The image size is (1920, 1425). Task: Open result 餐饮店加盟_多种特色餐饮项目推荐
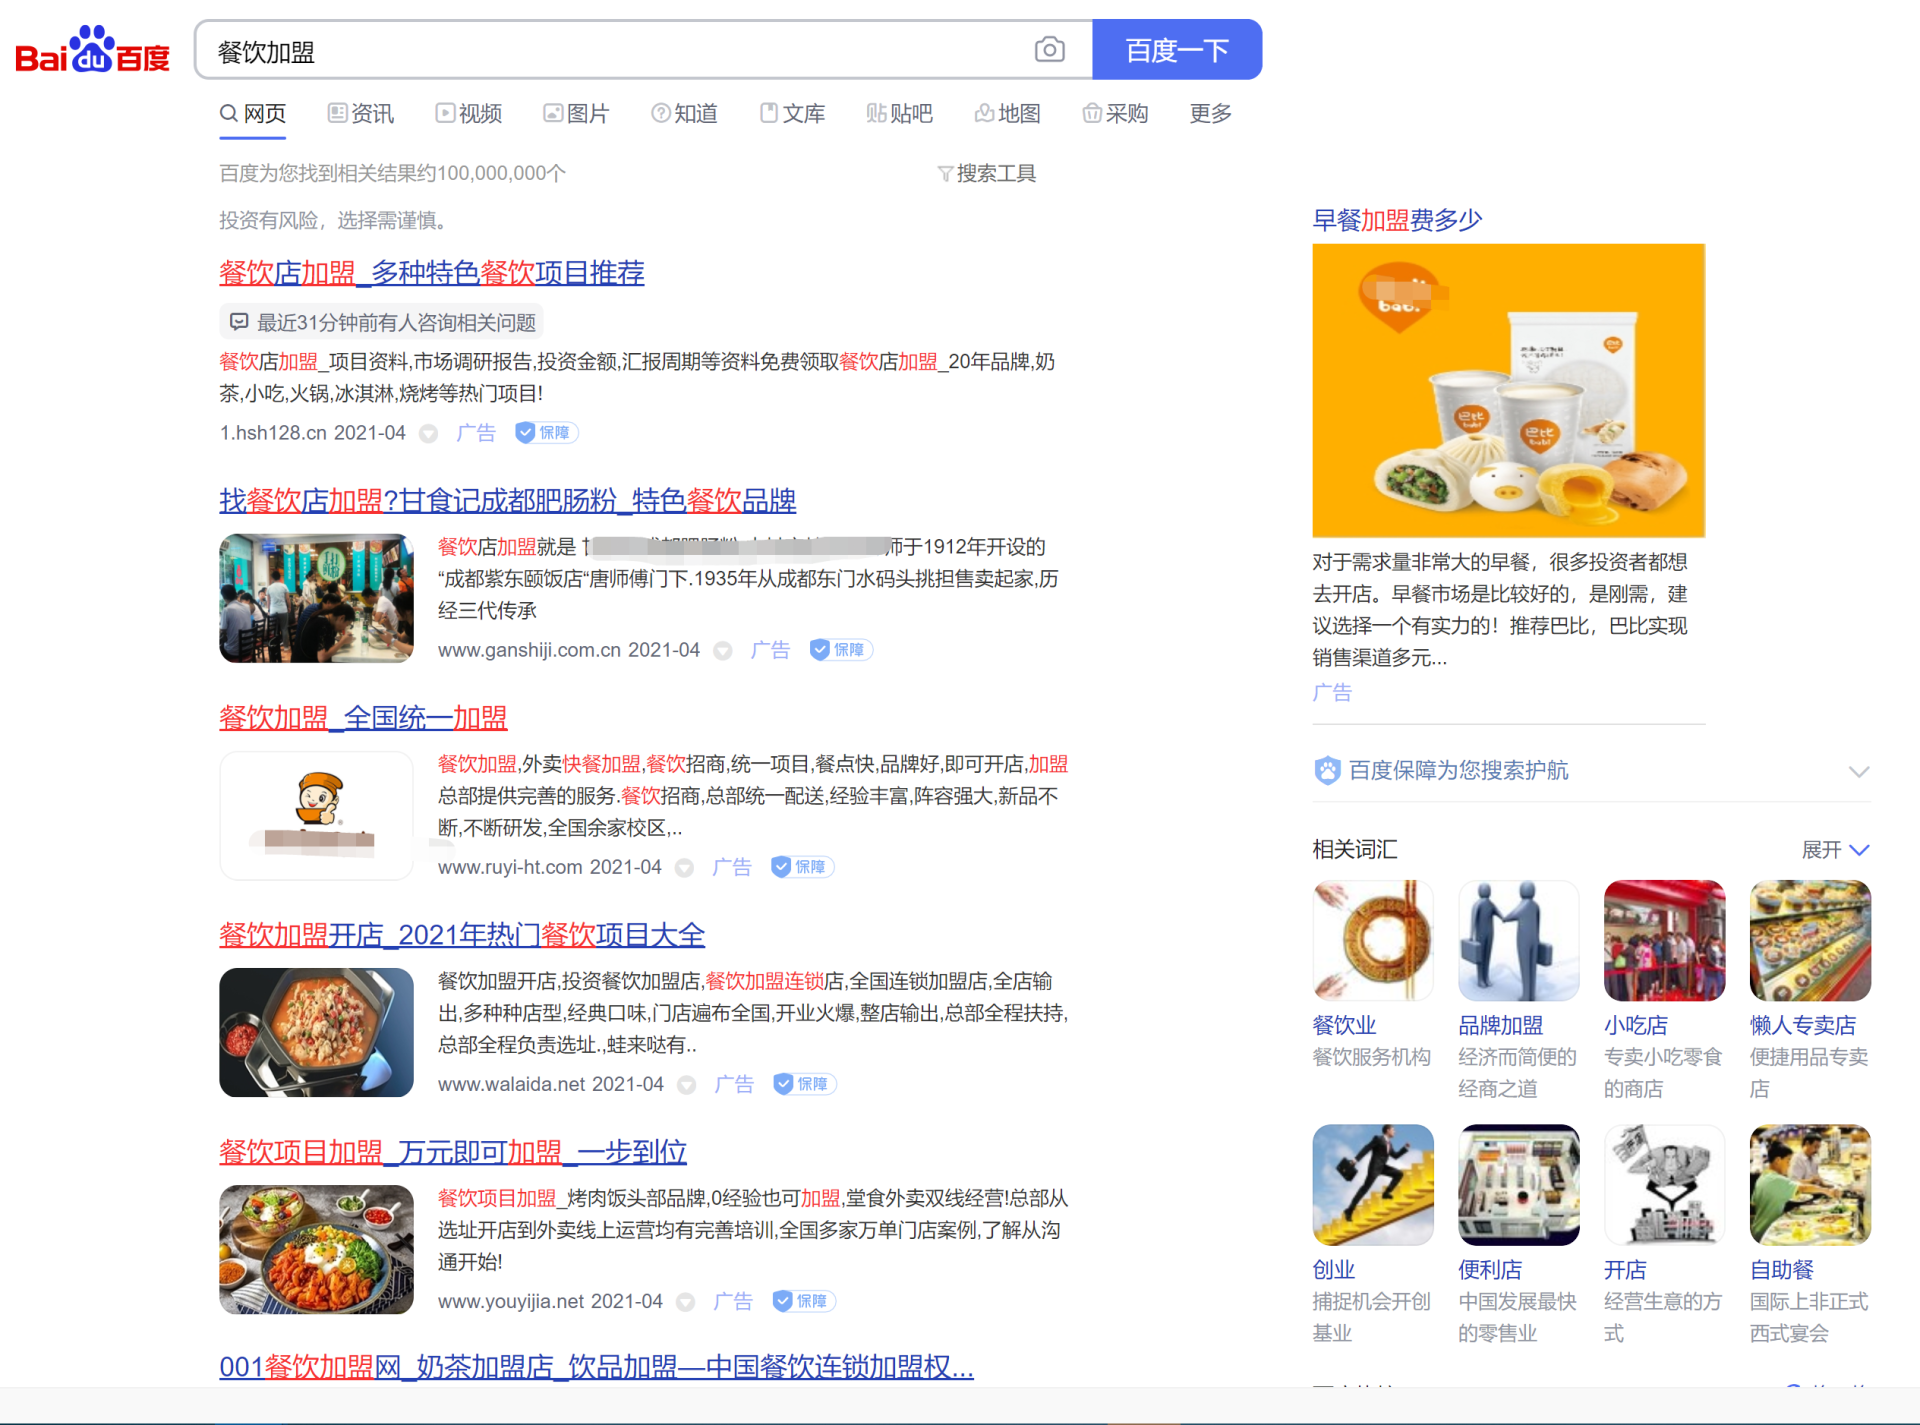pyautogui.click(x=432, y=273)
